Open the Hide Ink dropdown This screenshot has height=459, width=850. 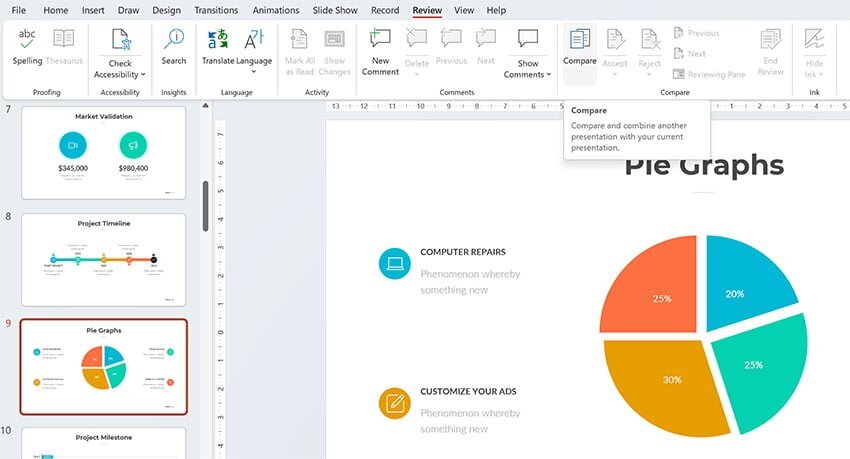tap(814, 74)
